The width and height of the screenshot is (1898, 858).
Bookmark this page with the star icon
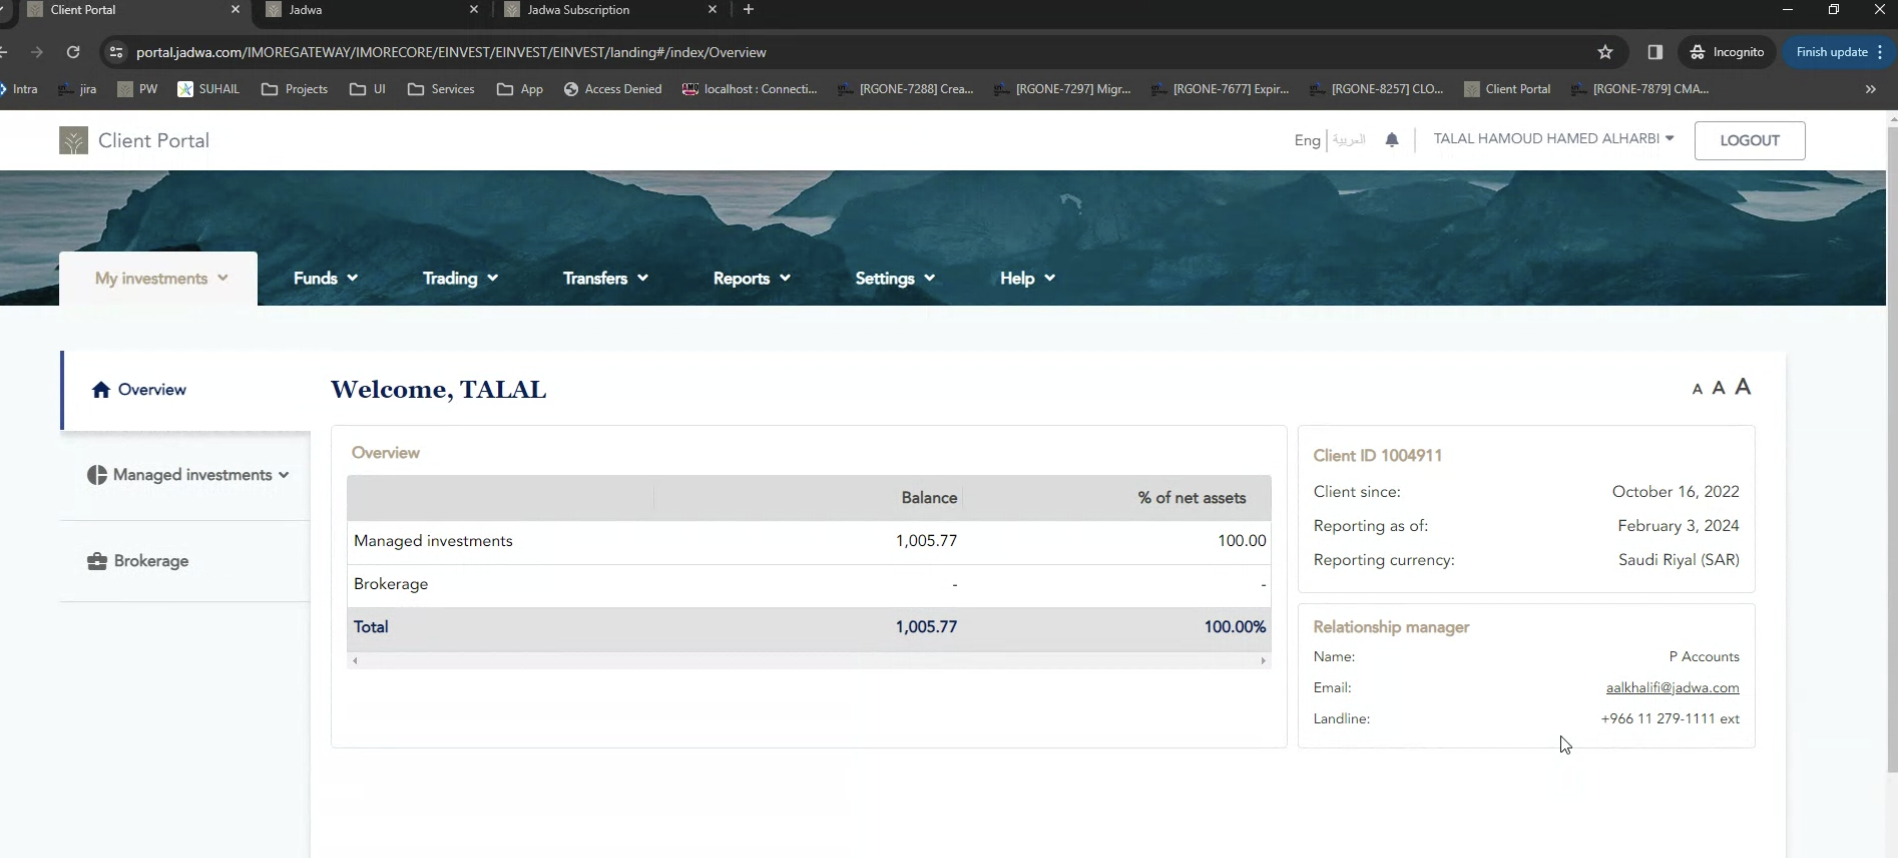click(1605, 52)
